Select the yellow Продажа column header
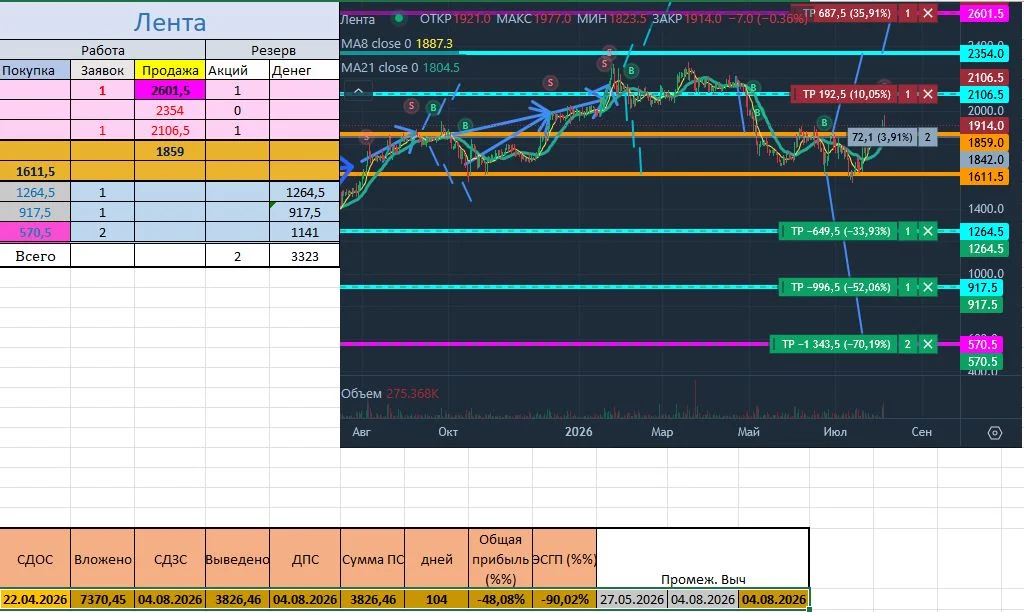Viewport: 1024px width, 612px height. pos(170,70)
